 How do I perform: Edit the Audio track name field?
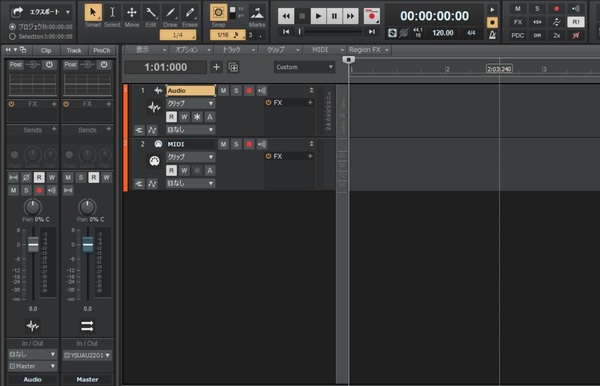191,91
